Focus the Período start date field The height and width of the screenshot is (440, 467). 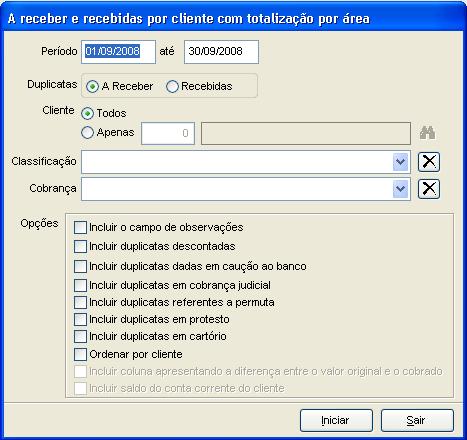(118, 52)
